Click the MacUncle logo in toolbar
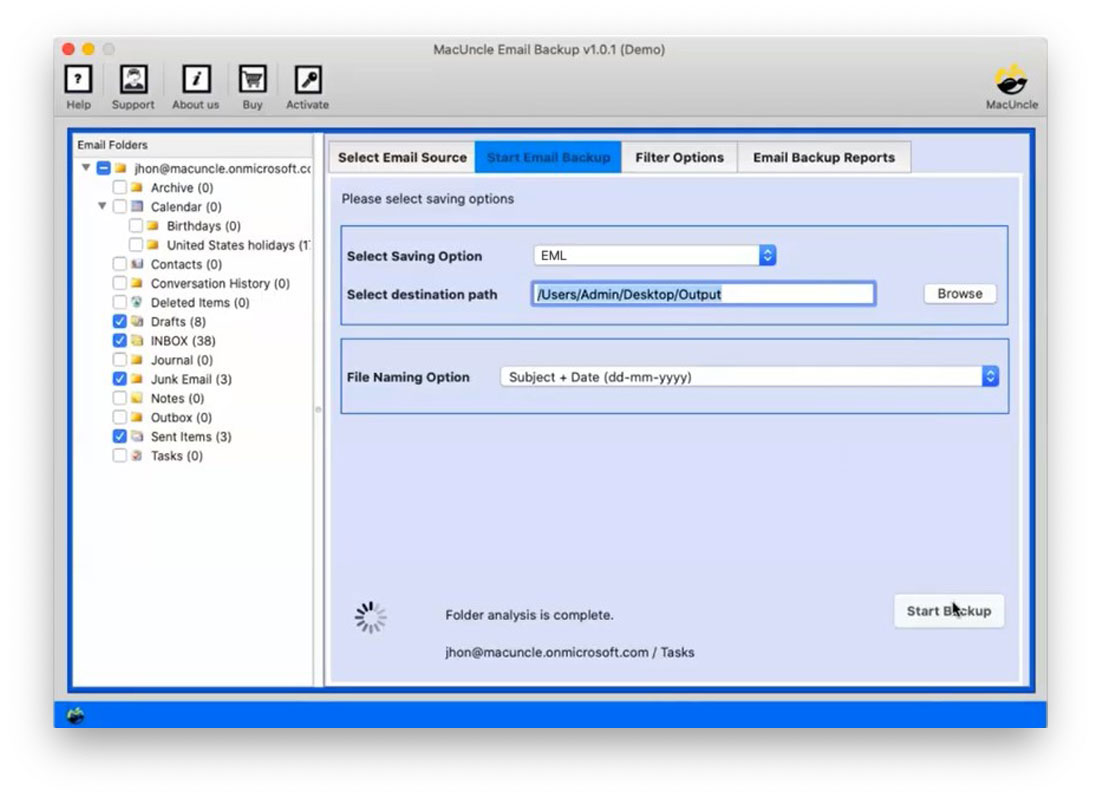This screenshot has width=1096, height=799. (1011, 80)
